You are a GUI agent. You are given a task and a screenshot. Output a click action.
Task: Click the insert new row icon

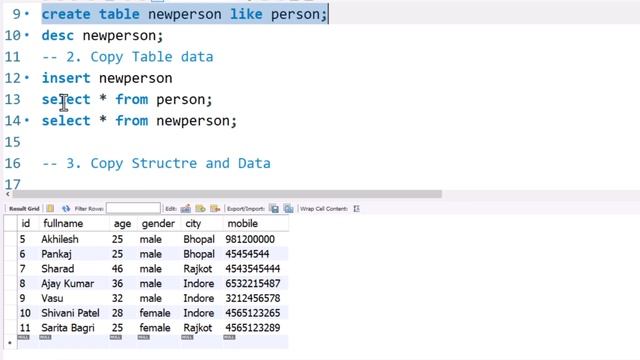(200, 209)
